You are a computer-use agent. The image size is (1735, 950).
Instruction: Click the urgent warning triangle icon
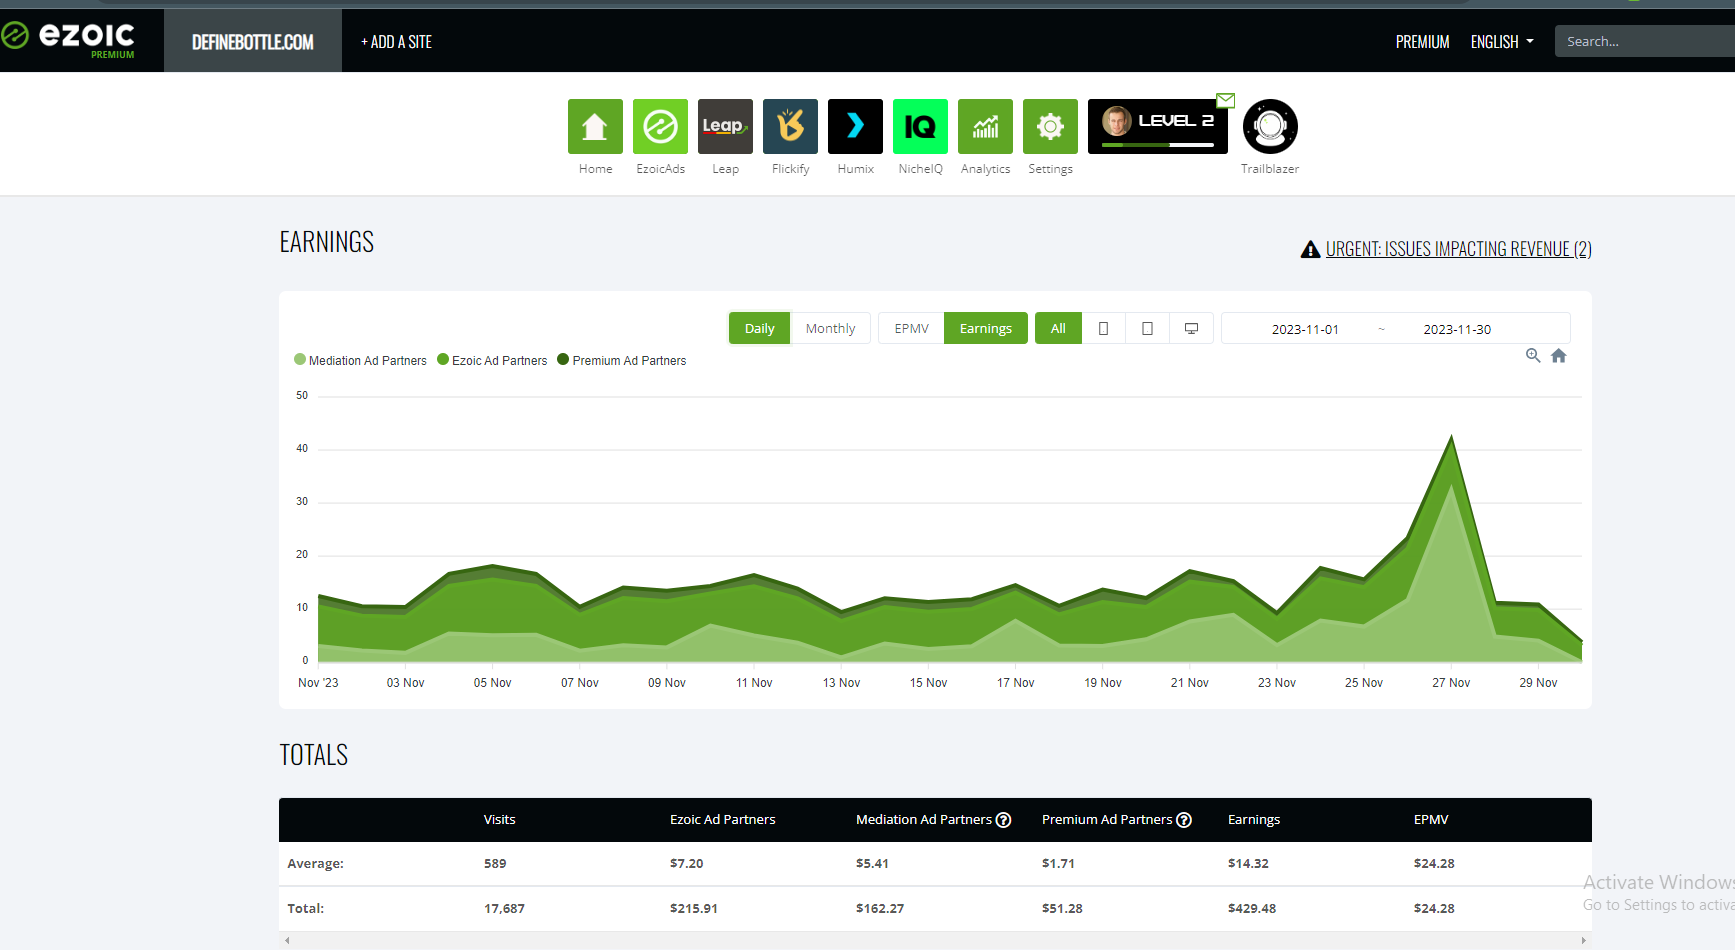click(x=1310, y=249)
